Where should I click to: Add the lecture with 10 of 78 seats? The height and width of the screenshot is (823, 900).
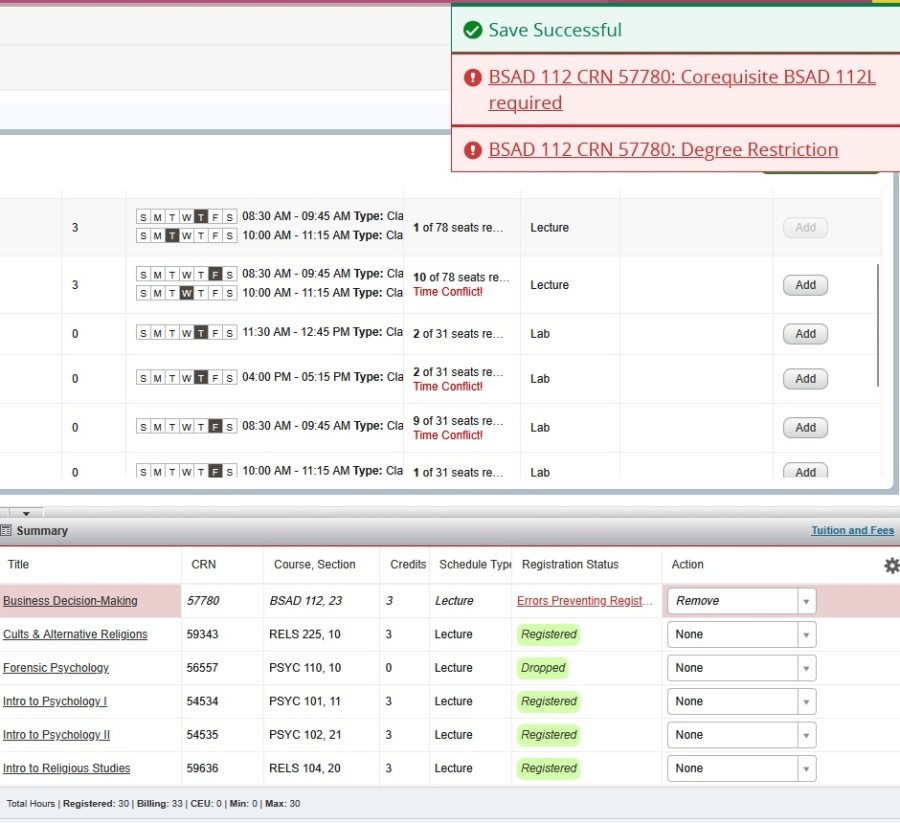coord(805,285)
